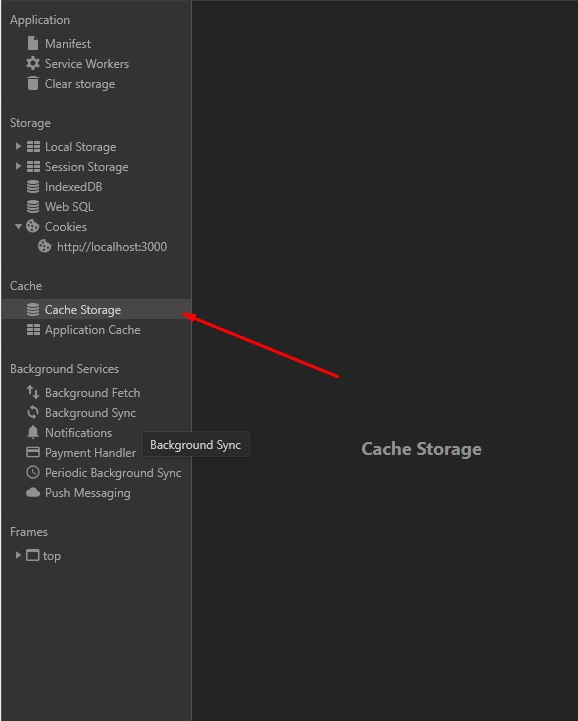Image resolution: width=578 pixels, height=721 pixels.
Task: Click the Push Messaging cloud icon
Action: pos(33,492)
